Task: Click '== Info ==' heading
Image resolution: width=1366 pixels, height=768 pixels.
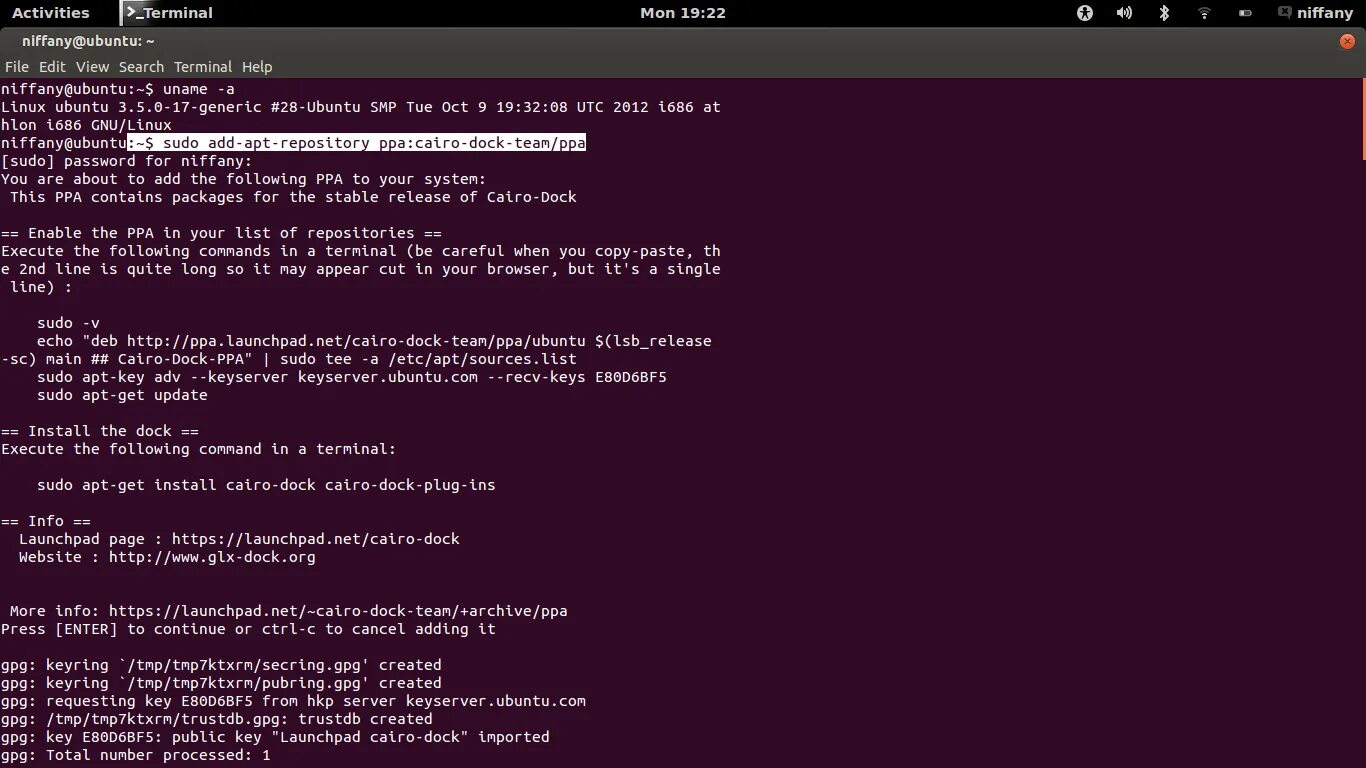Action: pyautogui.click(x=46, y=521)
